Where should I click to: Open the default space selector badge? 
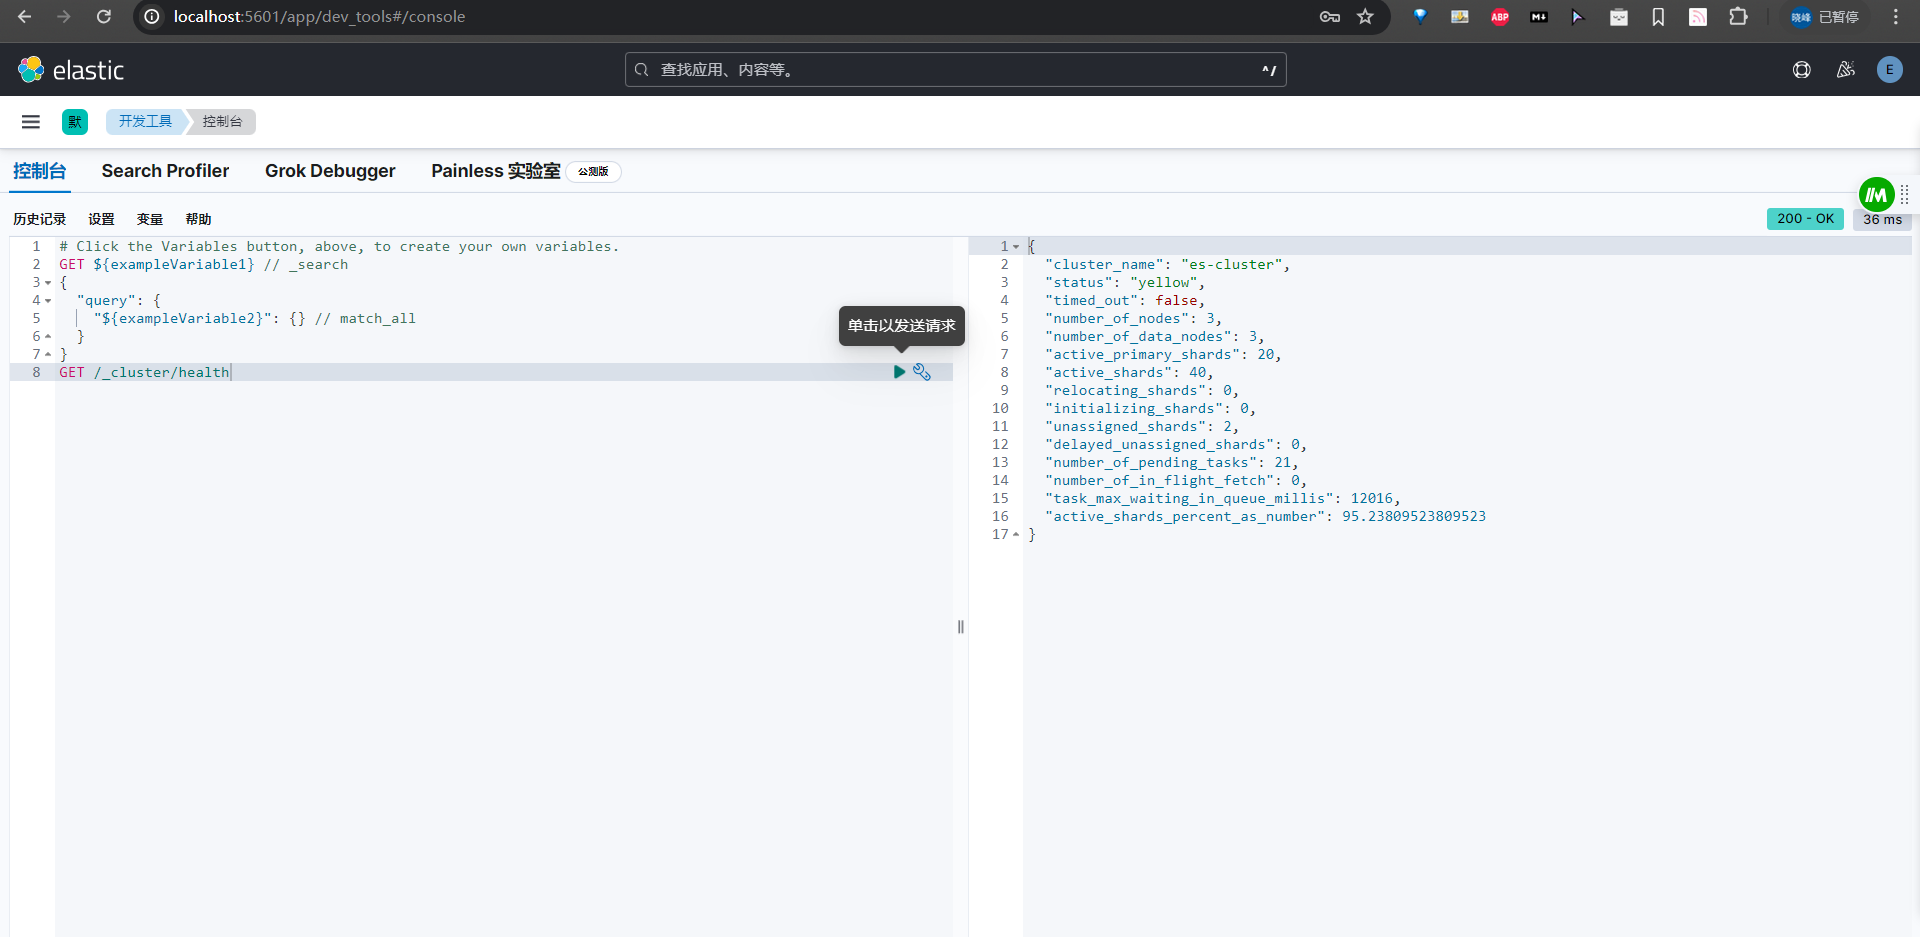(x=75, y=122)
